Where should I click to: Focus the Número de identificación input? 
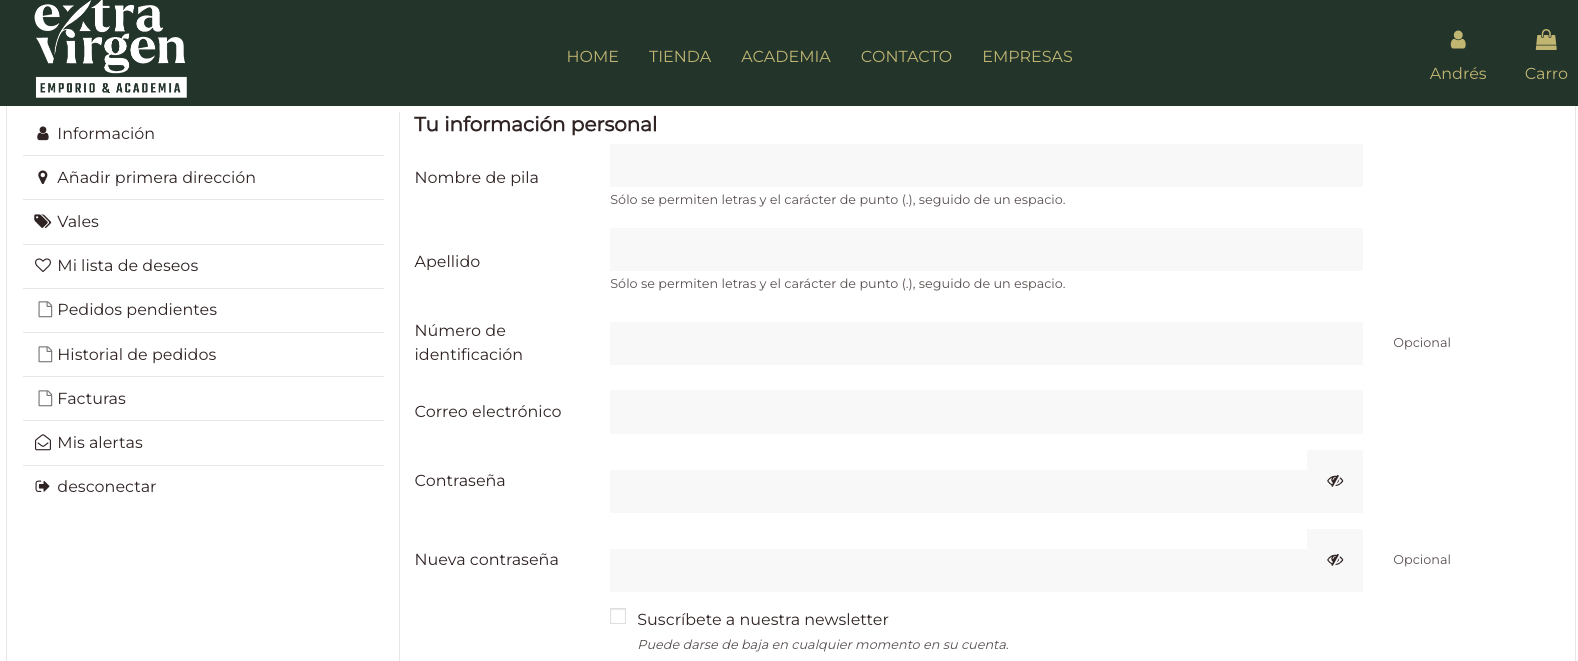[986, 343]
